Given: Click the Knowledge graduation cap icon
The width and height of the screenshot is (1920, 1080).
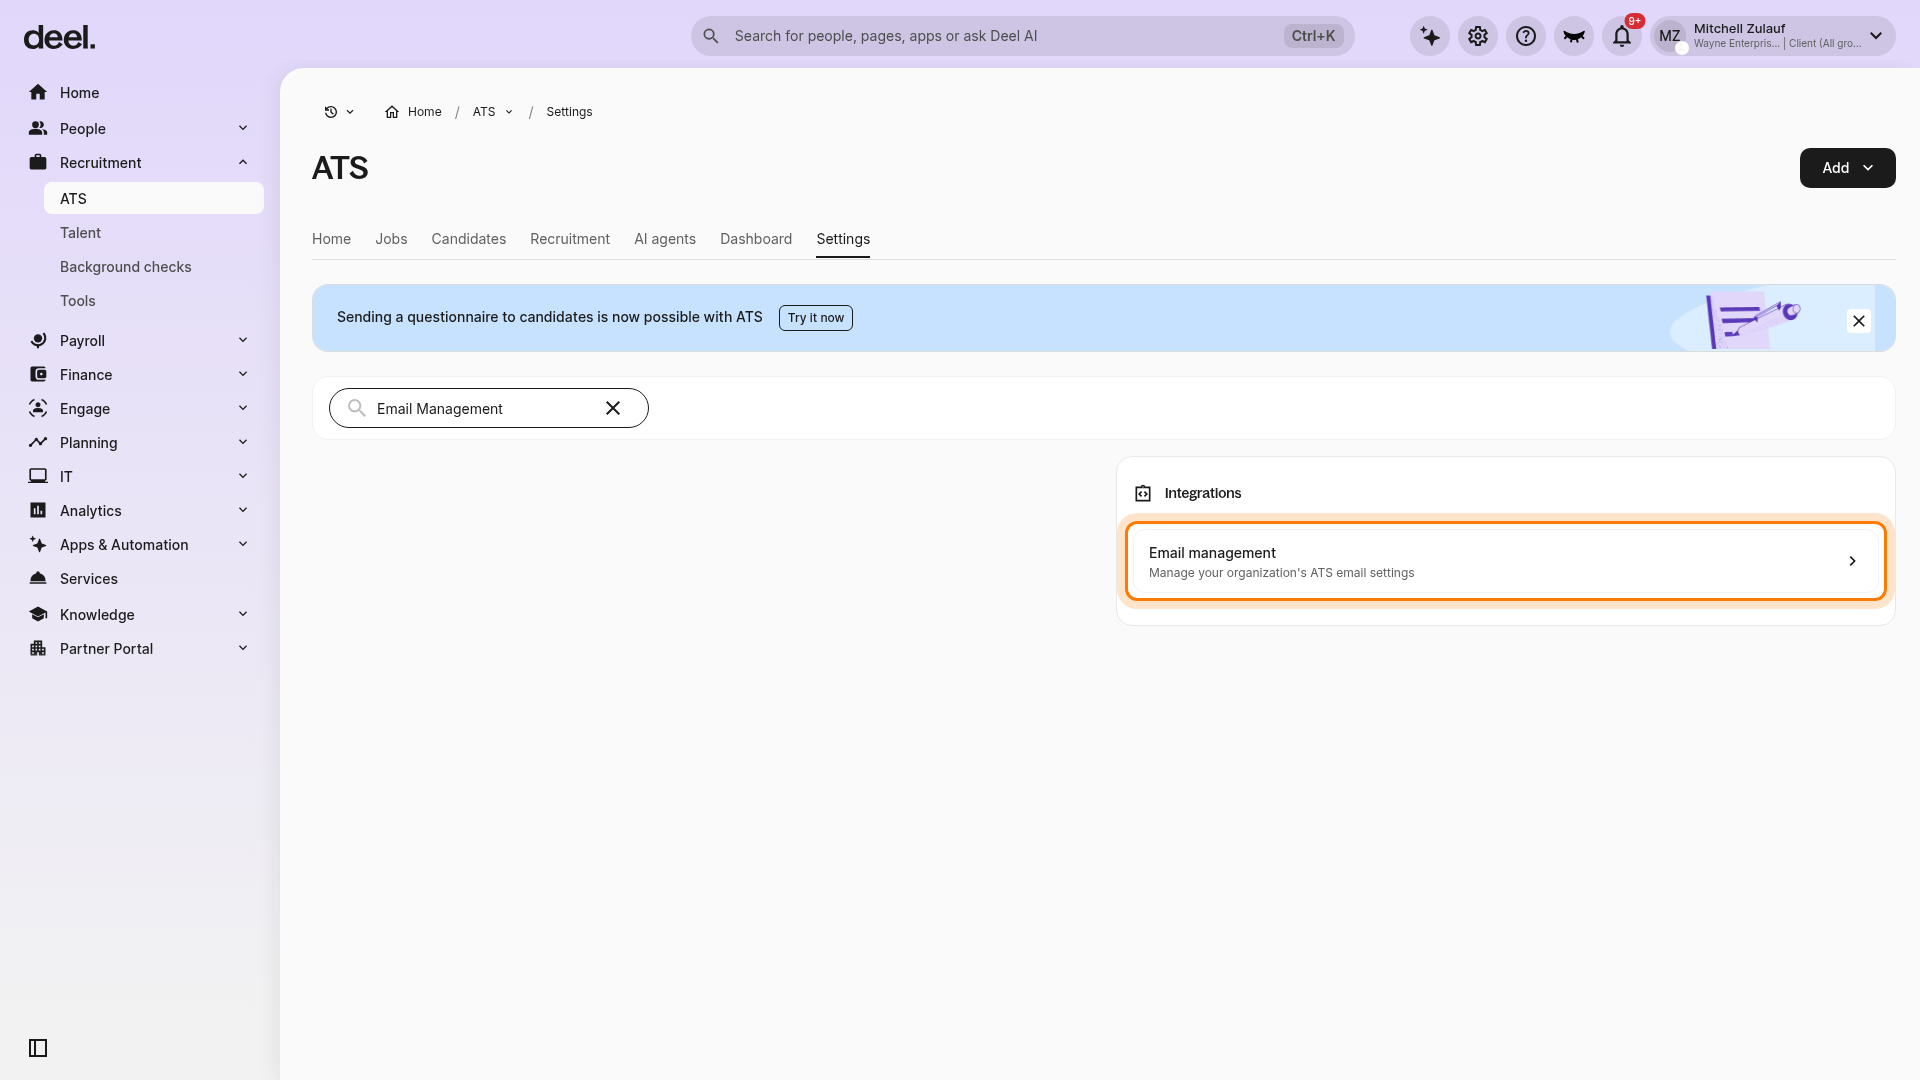Looking at the screenshot, I should (38, 615).
